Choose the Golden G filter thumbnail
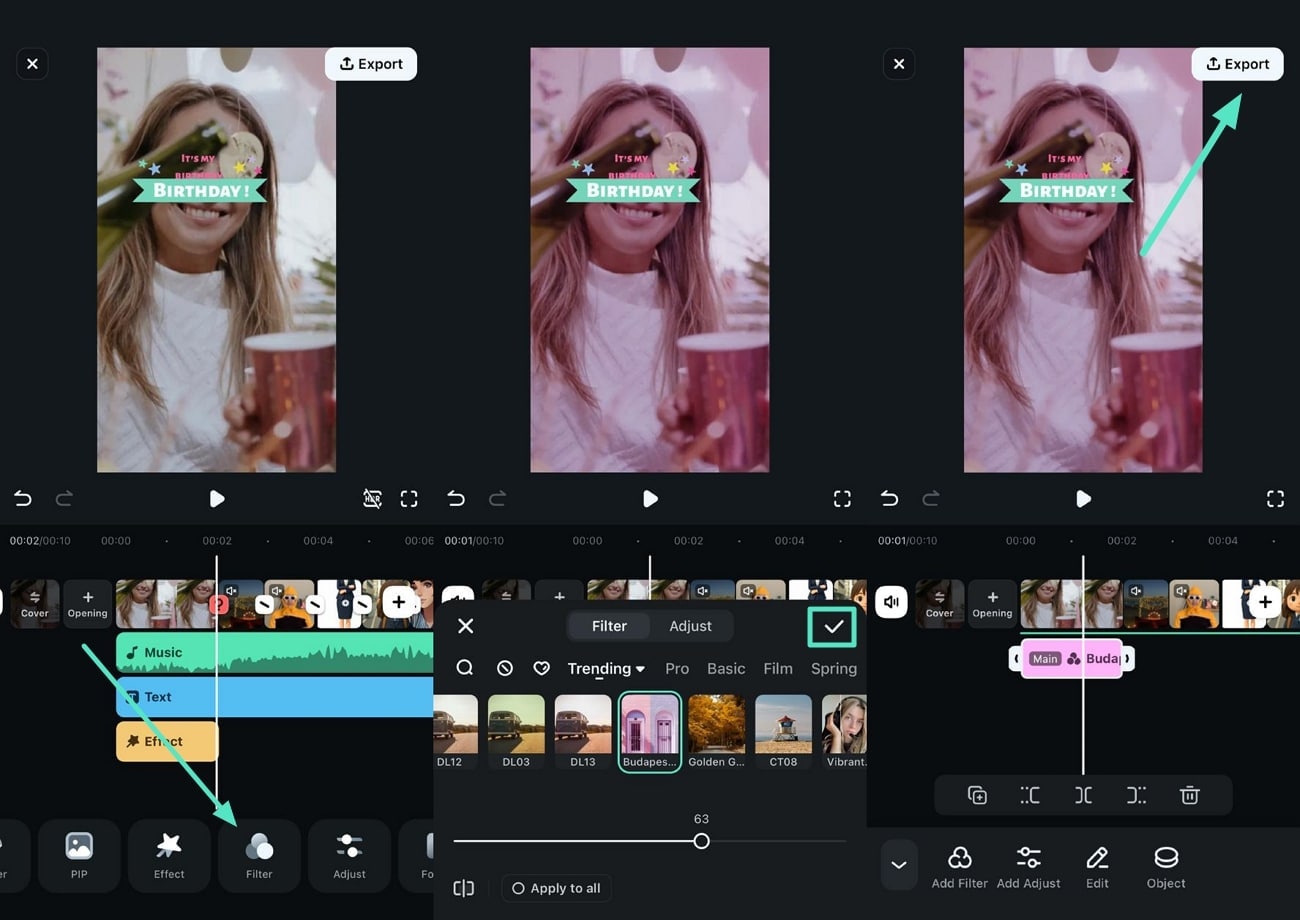The width and height of the screenshot is (1300, 920). click(717, 731)
